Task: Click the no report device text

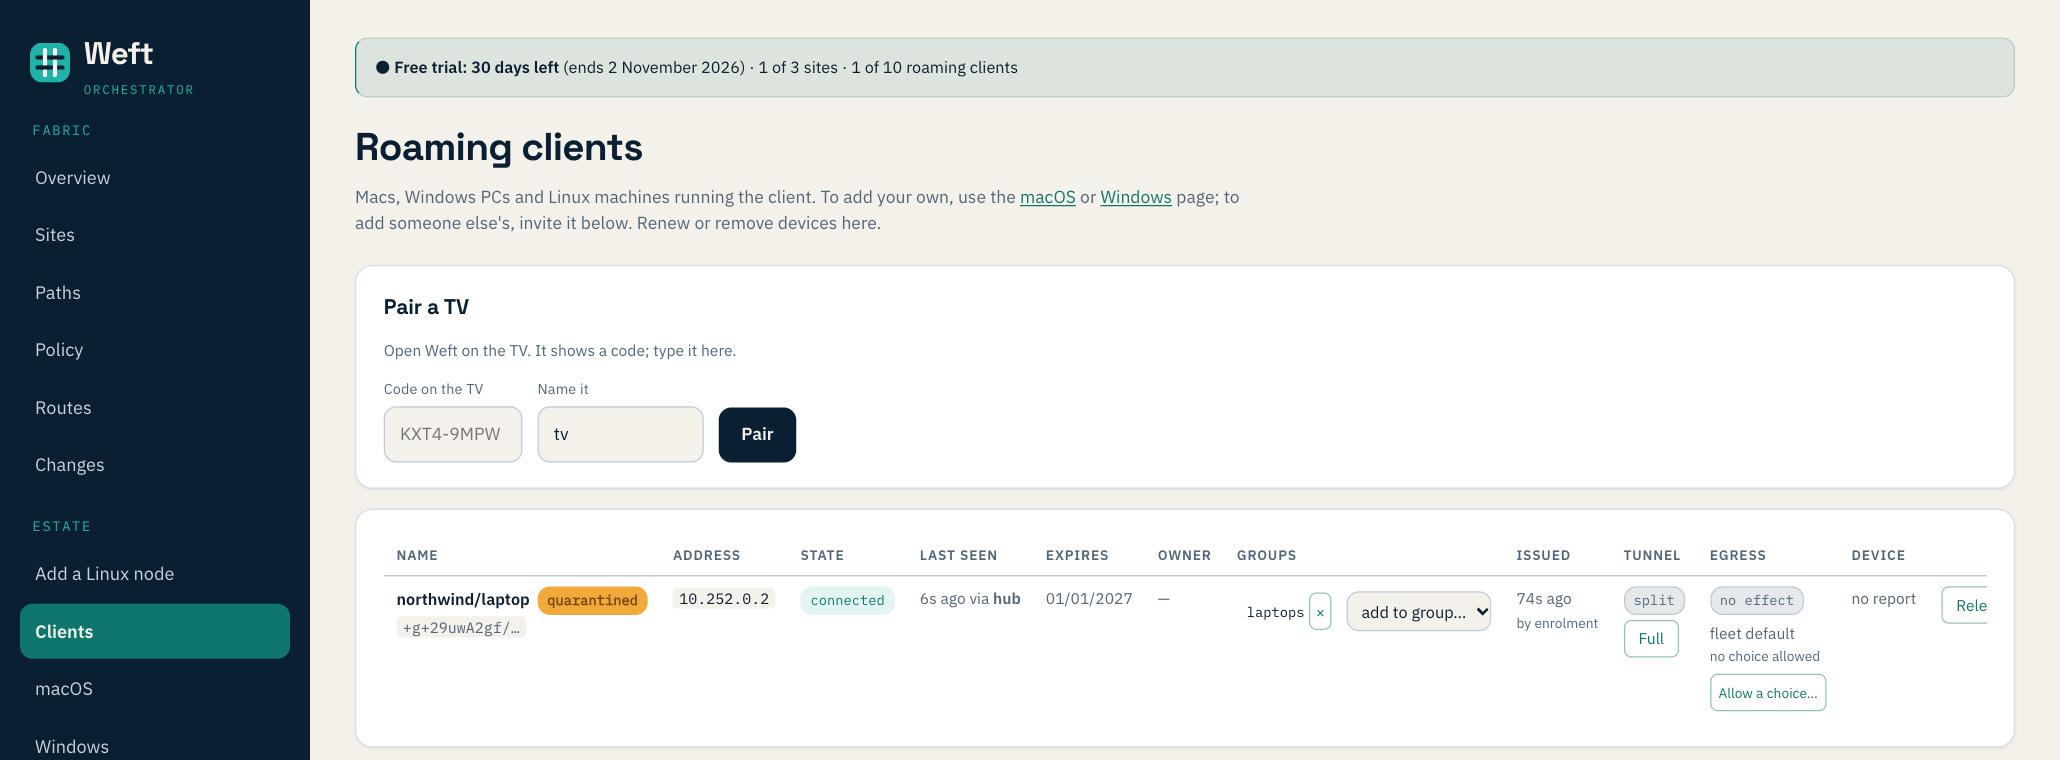Action: pos(1883,599)
